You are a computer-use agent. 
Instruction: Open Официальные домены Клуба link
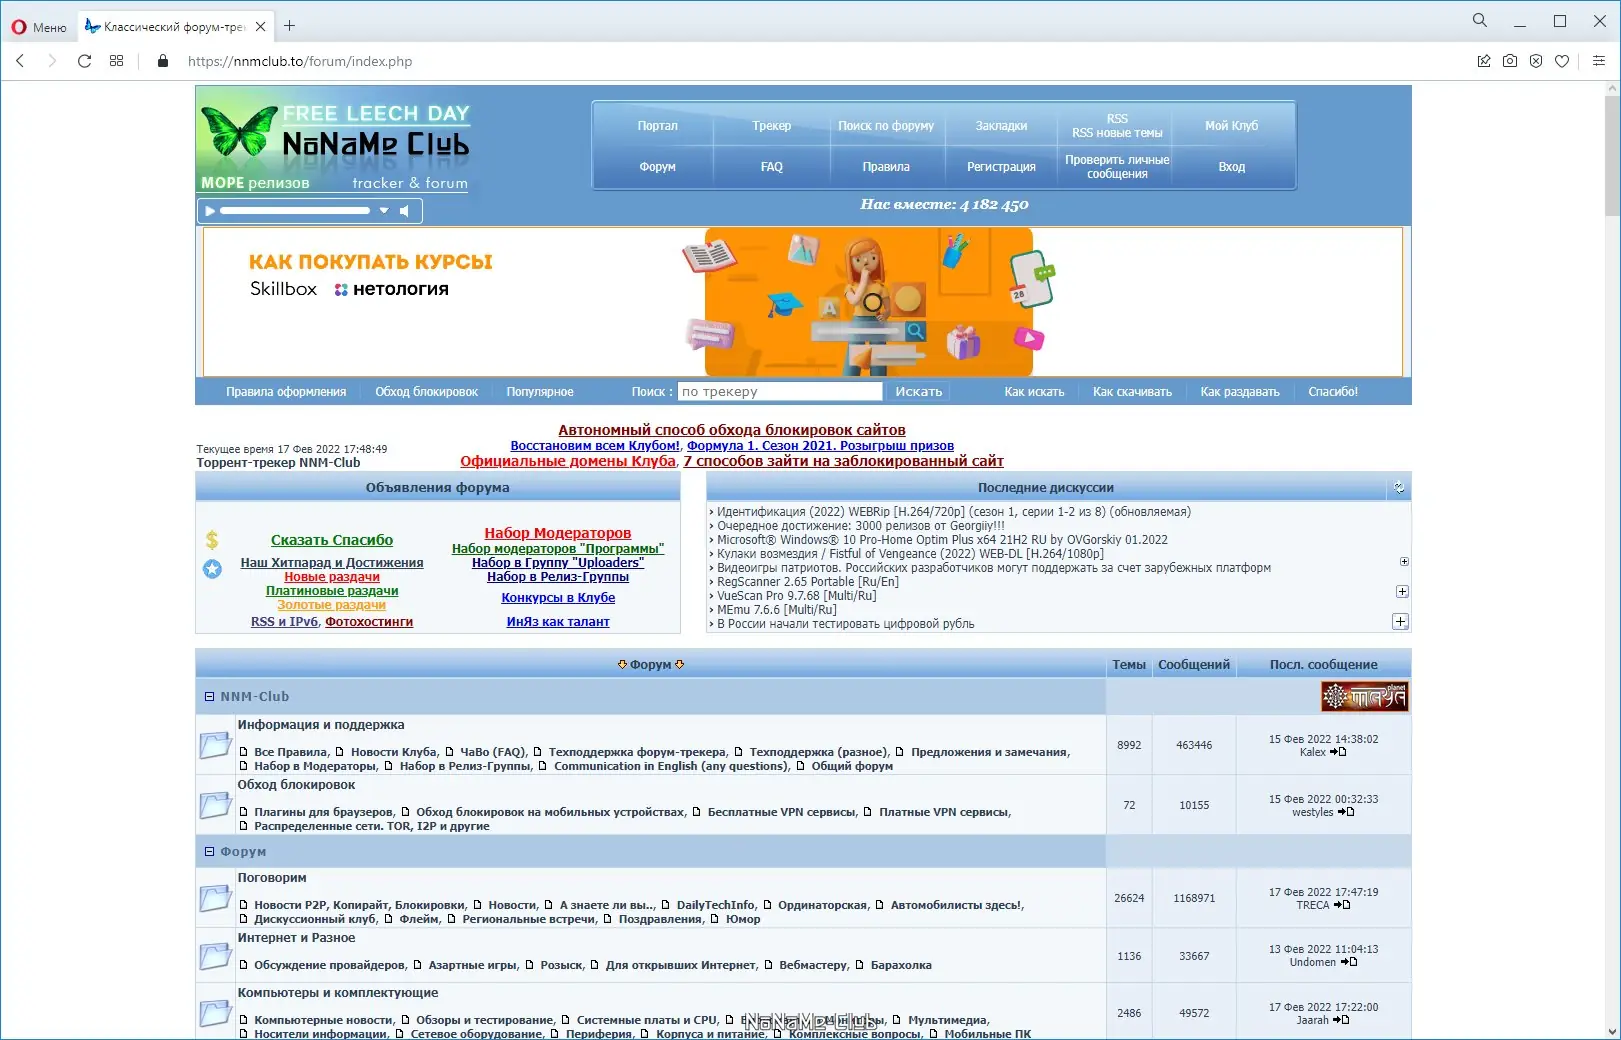568,461
